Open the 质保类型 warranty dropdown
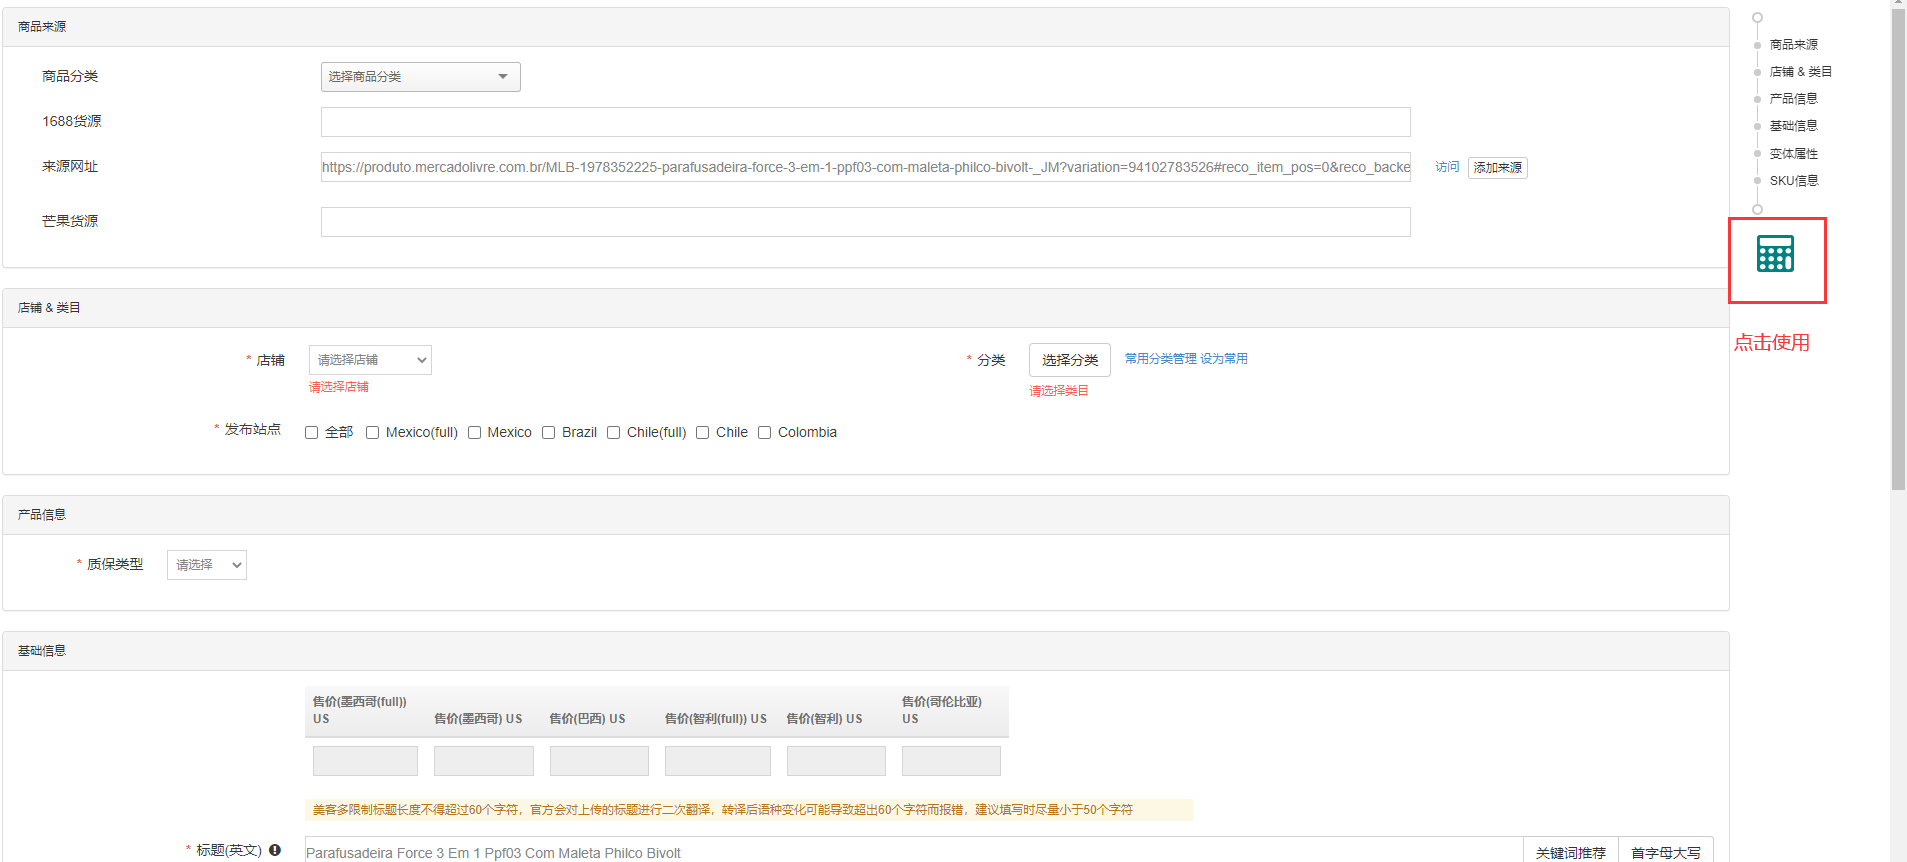 coord(207,565)
